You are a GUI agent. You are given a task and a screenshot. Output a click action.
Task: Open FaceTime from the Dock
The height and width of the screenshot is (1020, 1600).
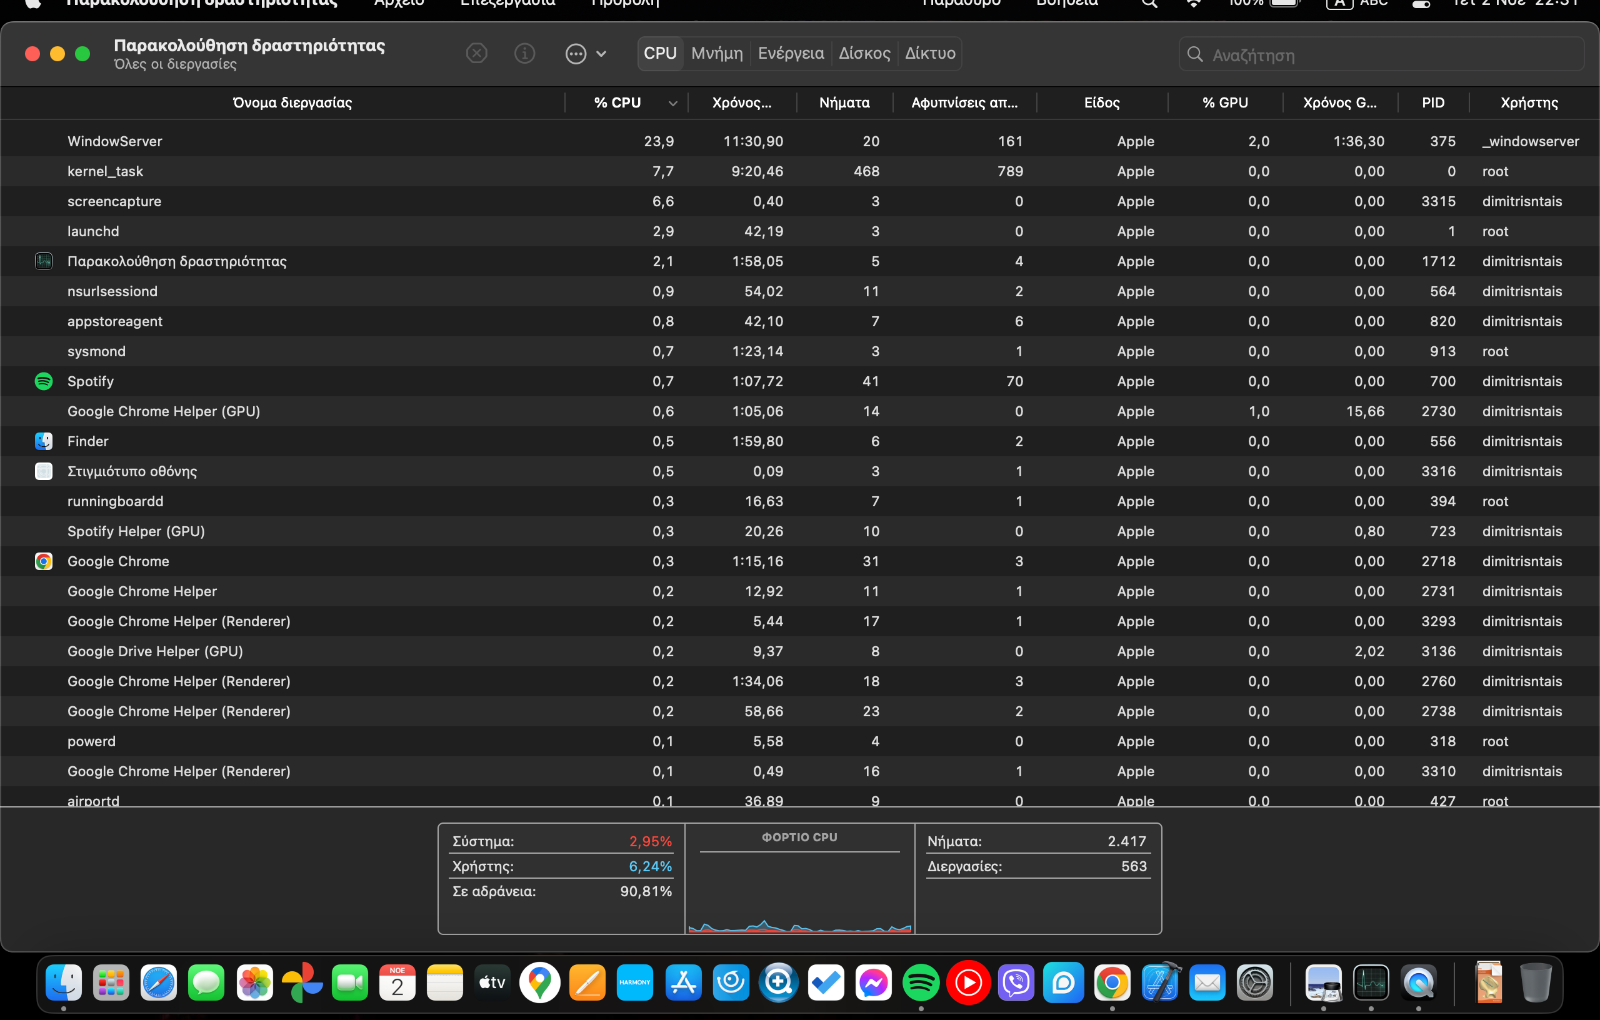click(x=349, y=983)
